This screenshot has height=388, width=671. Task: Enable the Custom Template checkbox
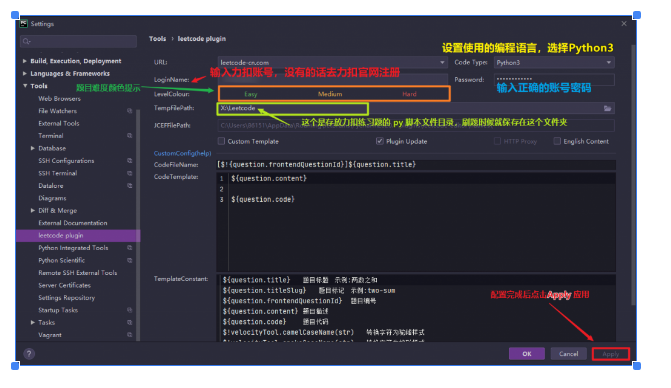tap(221, 141)
